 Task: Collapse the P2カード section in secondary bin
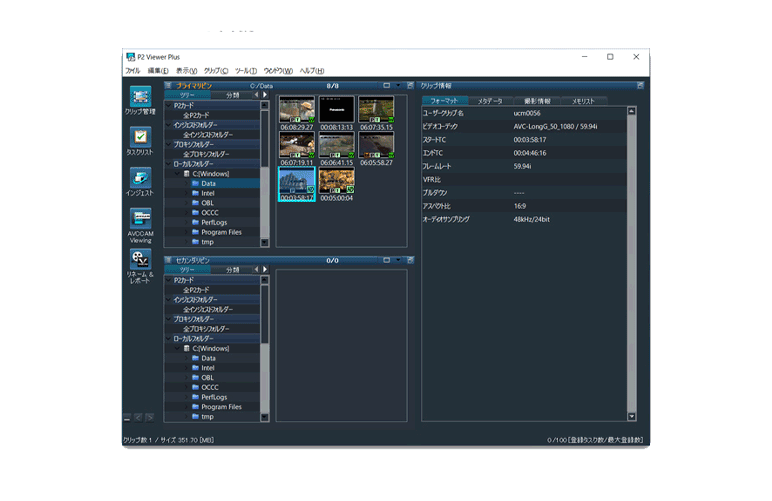(x=169, y=280)
